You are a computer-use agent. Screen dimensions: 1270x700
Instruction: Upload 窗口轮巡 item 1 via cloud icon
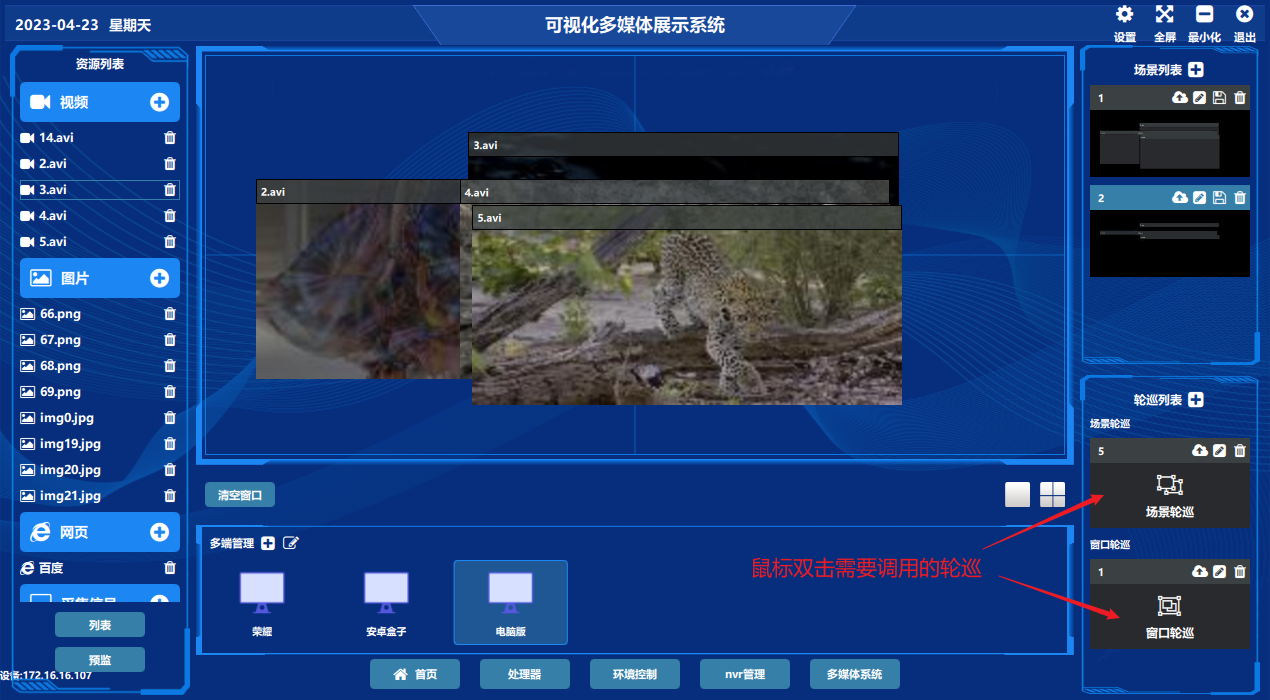click(1200, 572)
